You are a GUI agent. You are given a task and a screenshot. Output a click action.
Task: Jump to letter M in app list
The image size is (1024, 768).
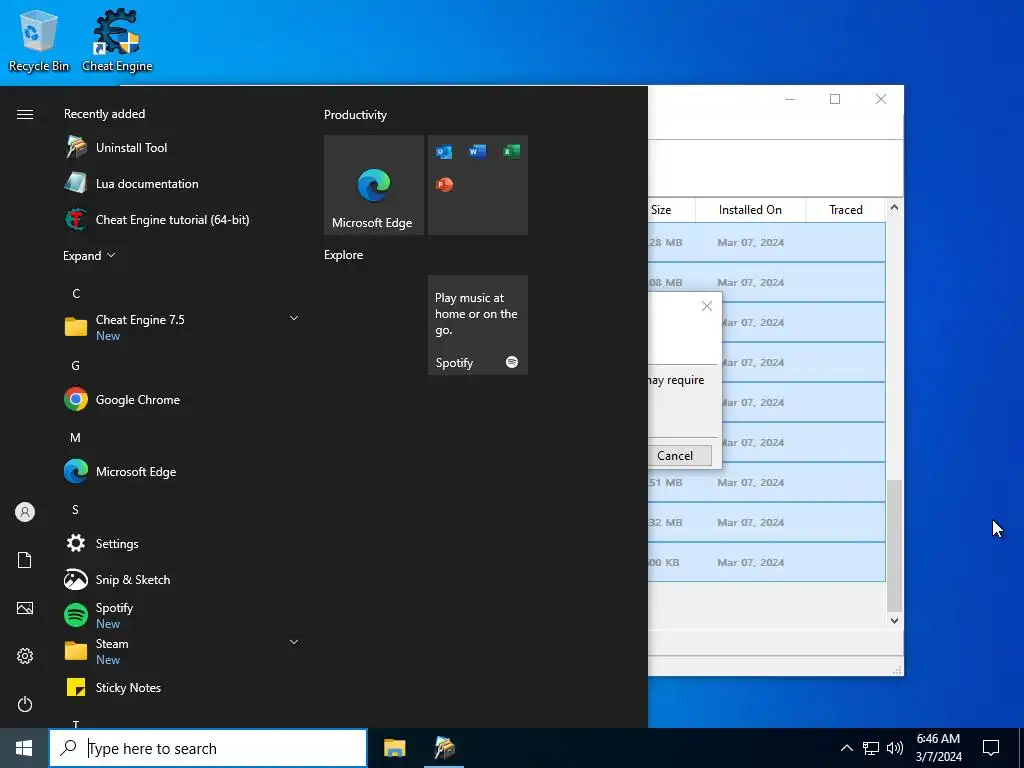coord(76,438)
